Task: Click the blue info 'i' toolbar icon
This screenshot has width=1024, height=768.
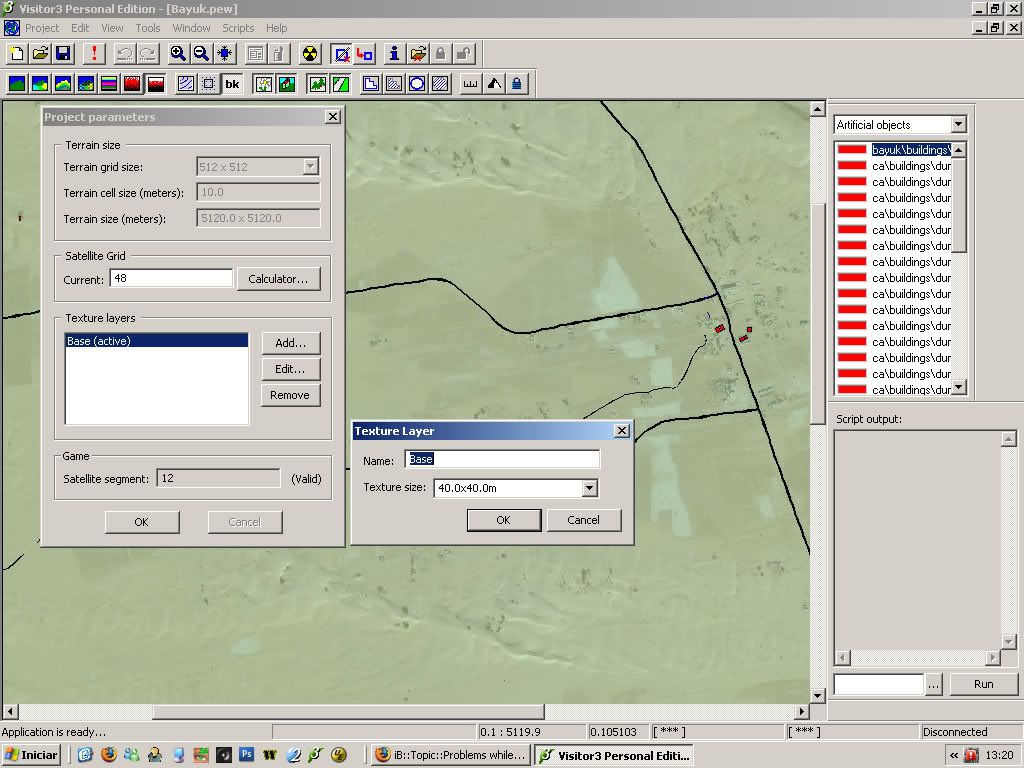Action: 394,54
